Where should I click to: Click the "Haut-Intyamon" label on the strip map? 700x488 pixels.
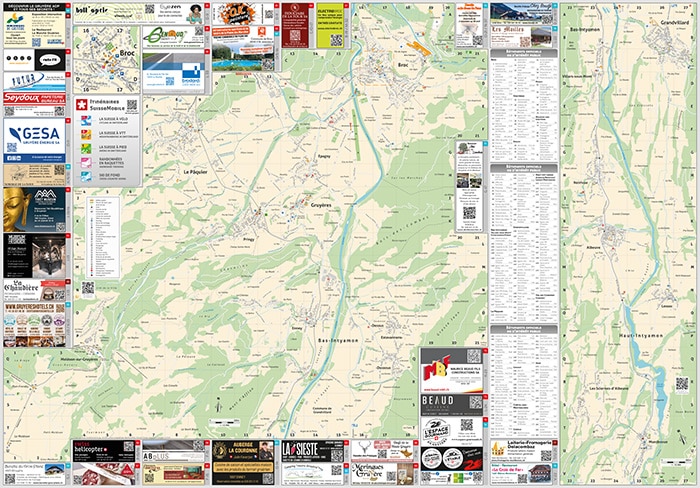[x=641, y=335]
